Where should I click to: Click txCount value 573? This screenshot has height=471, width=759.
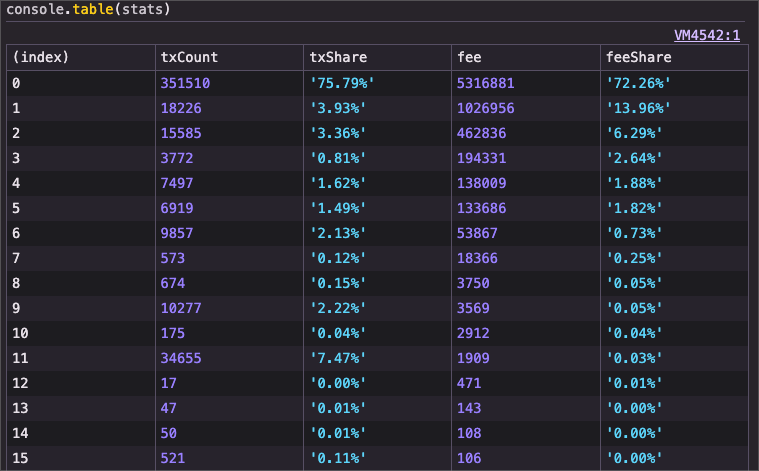tap(173, 258)
